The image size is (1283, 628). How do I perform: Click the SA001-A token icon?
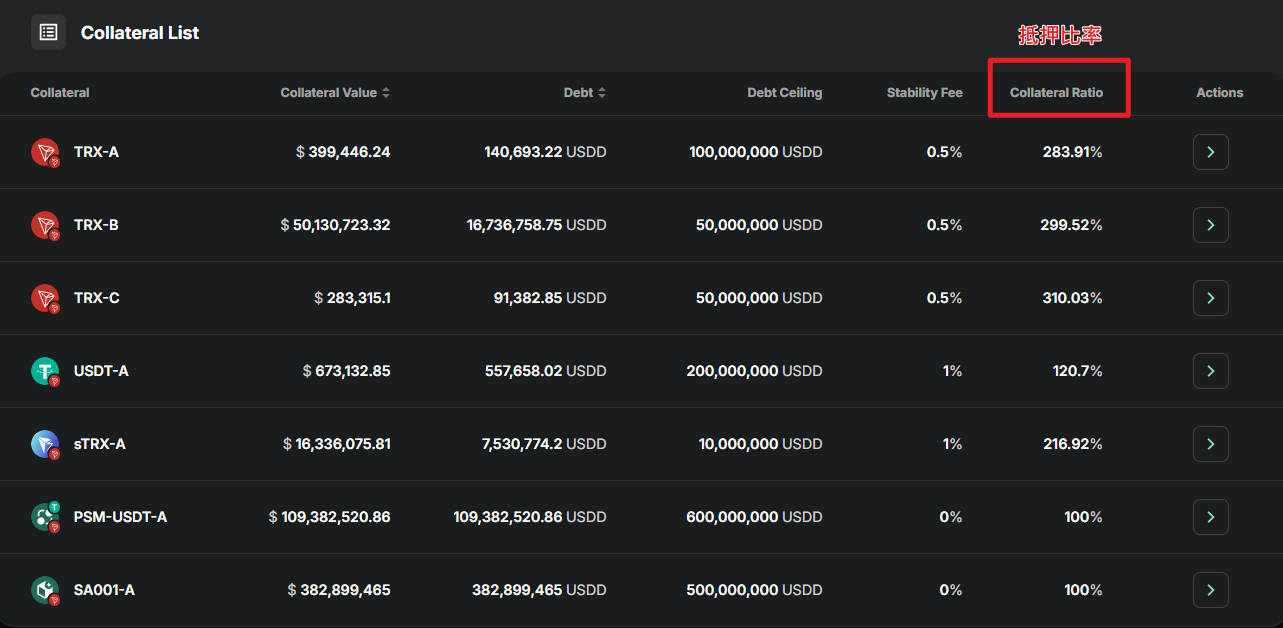pyautogui.click(x=45, y=590)
